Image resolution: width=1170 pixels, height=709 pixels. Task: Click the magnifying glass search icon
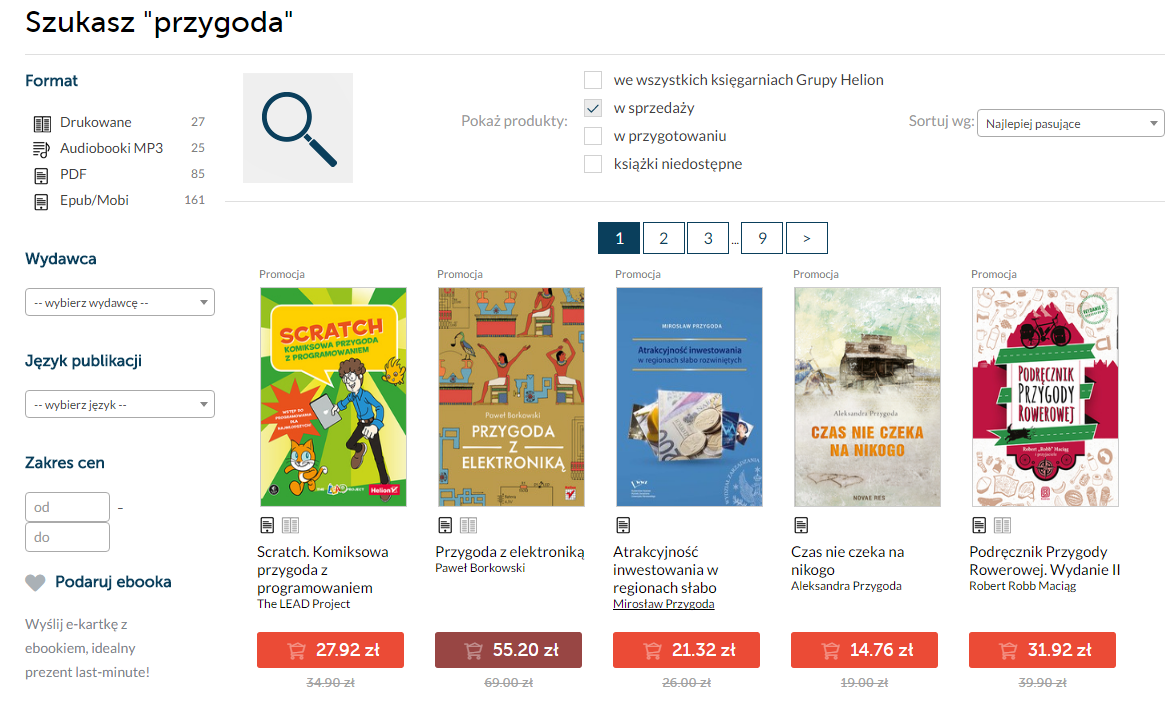[x=298, y=128]
